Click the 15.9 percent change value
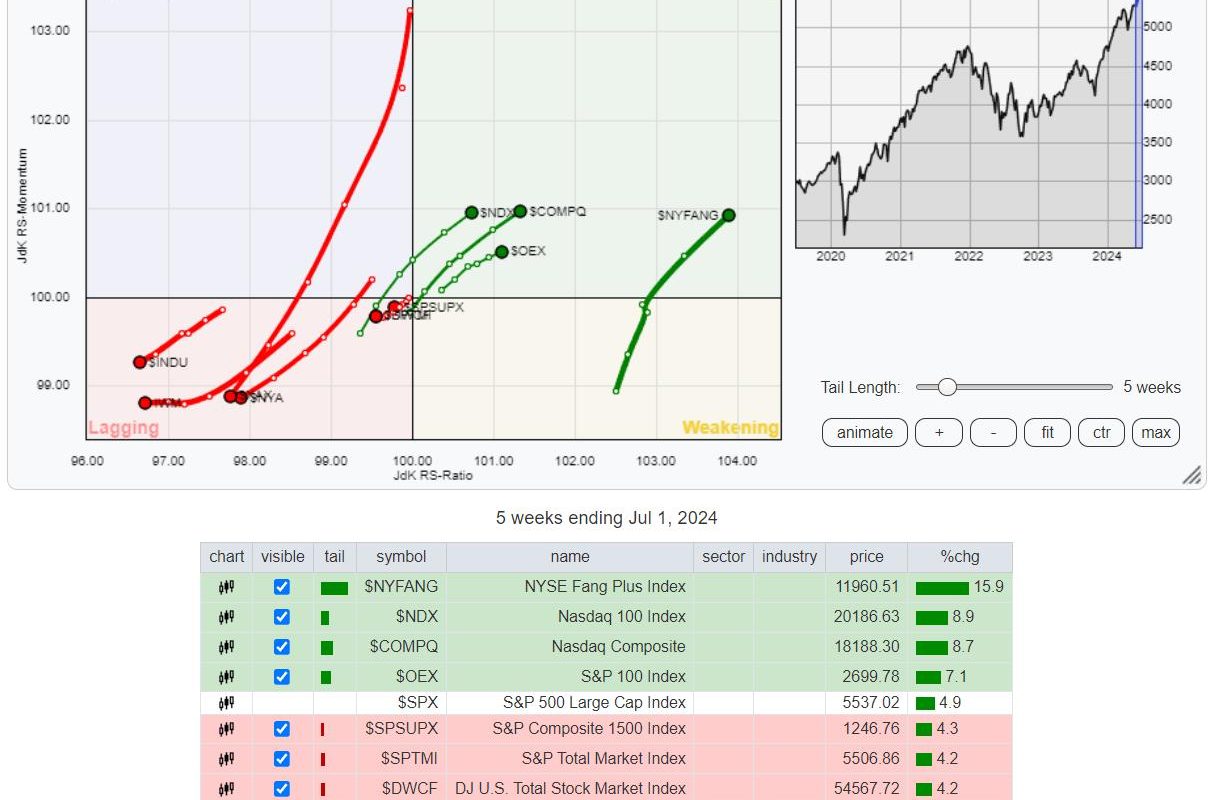Viewport: 1216px width, 800px height. pos(990,587)
